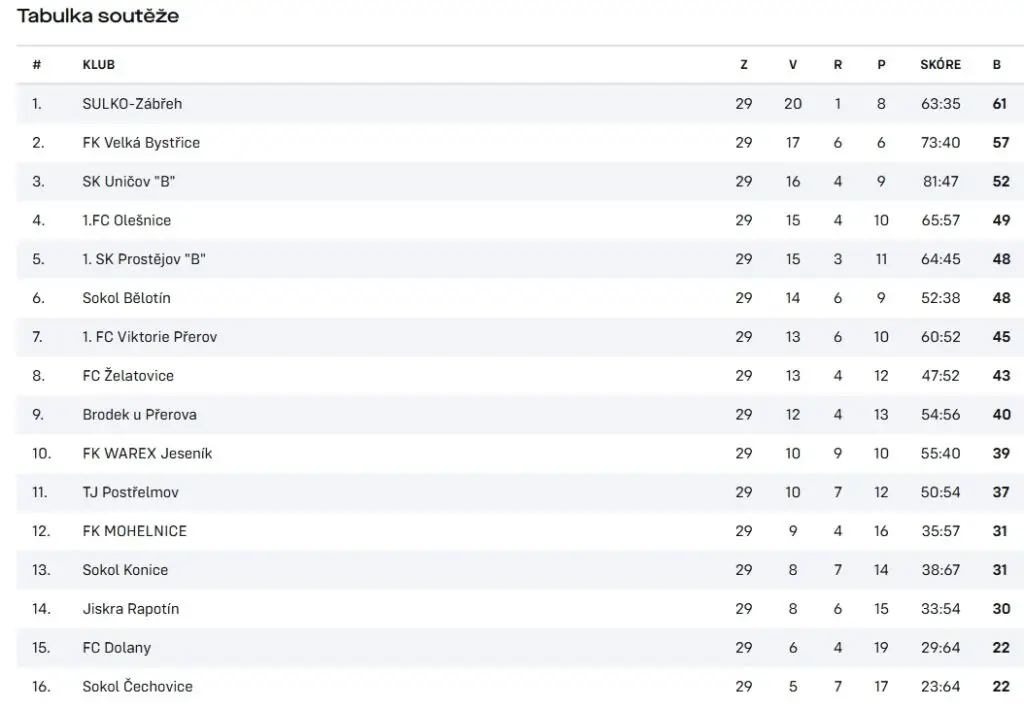The image size is (1024, 709).
Task: Open 1. SK Prostějov "B" team
Action: pos(144,259)
